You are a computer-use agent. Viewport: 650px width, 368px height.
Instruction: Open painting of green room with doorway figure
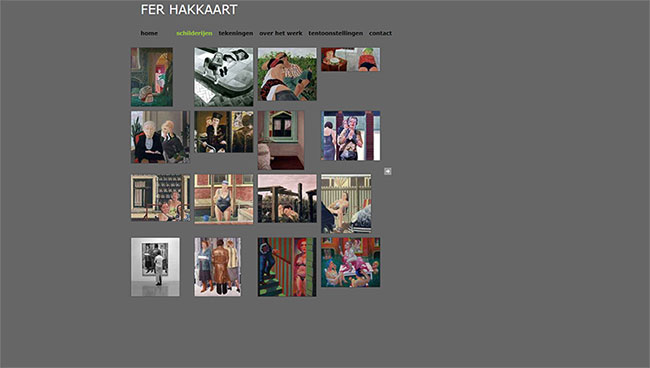152,77
